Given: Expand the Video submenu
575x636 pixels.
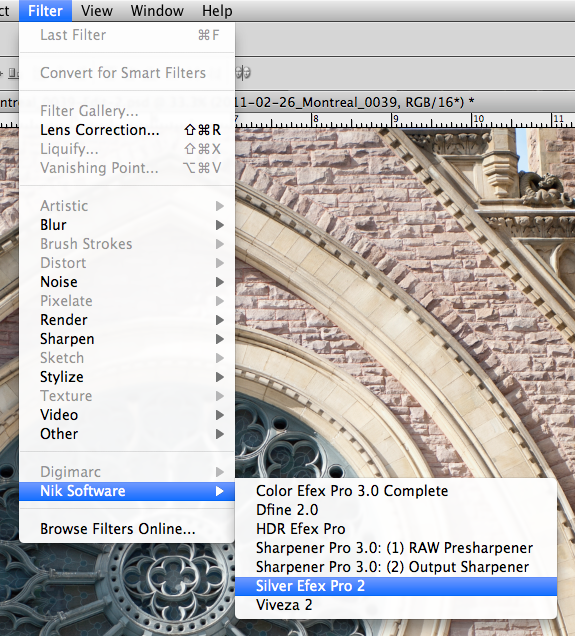Looking at the screenshot, I should (x=127, y=415).
